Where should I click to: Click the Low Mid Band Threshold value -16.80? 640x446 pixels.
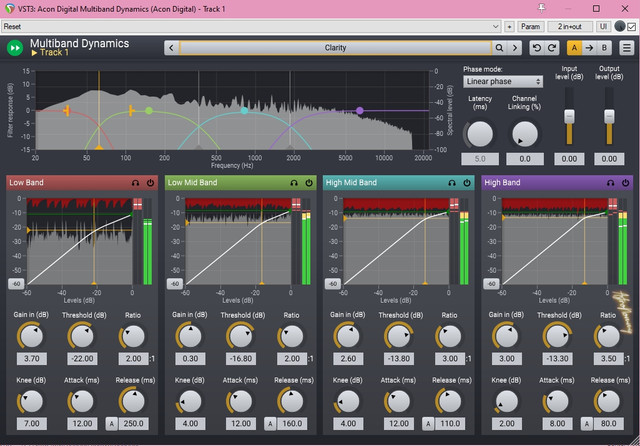pyautogui.click(x=241, y=359)
